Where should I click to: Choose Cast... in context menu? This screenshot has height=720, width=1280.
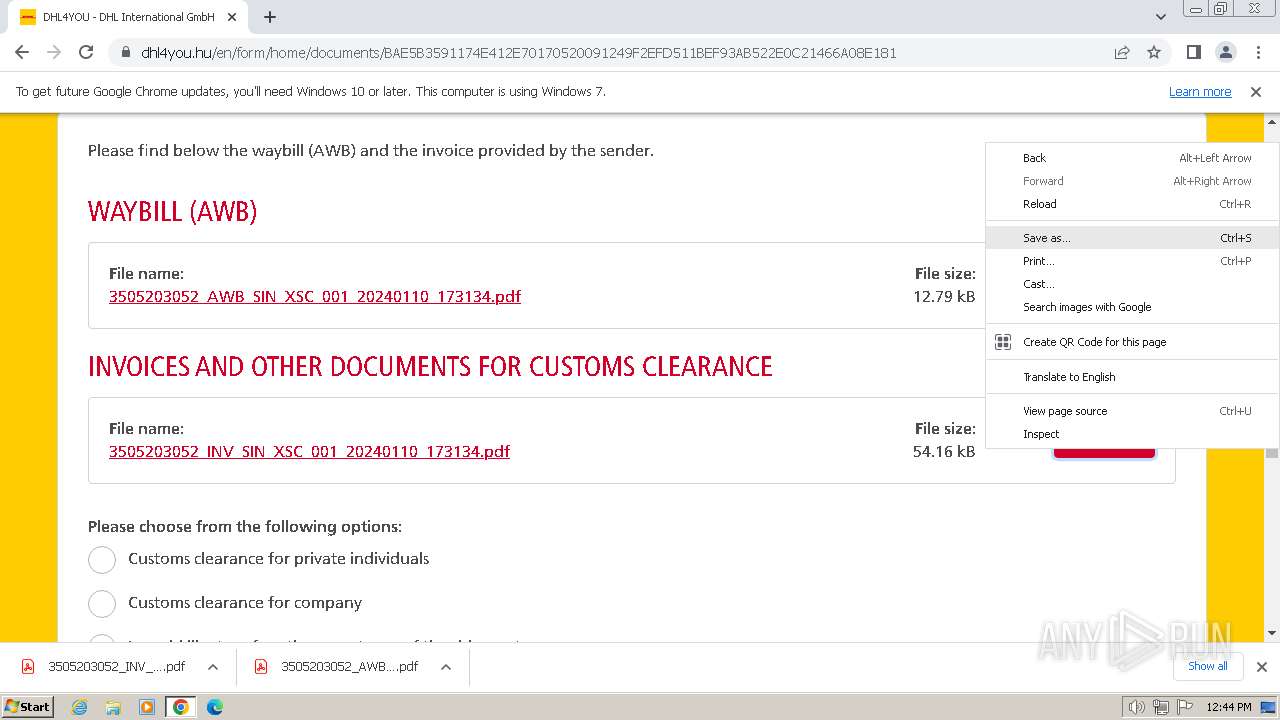click(1132, 284)
